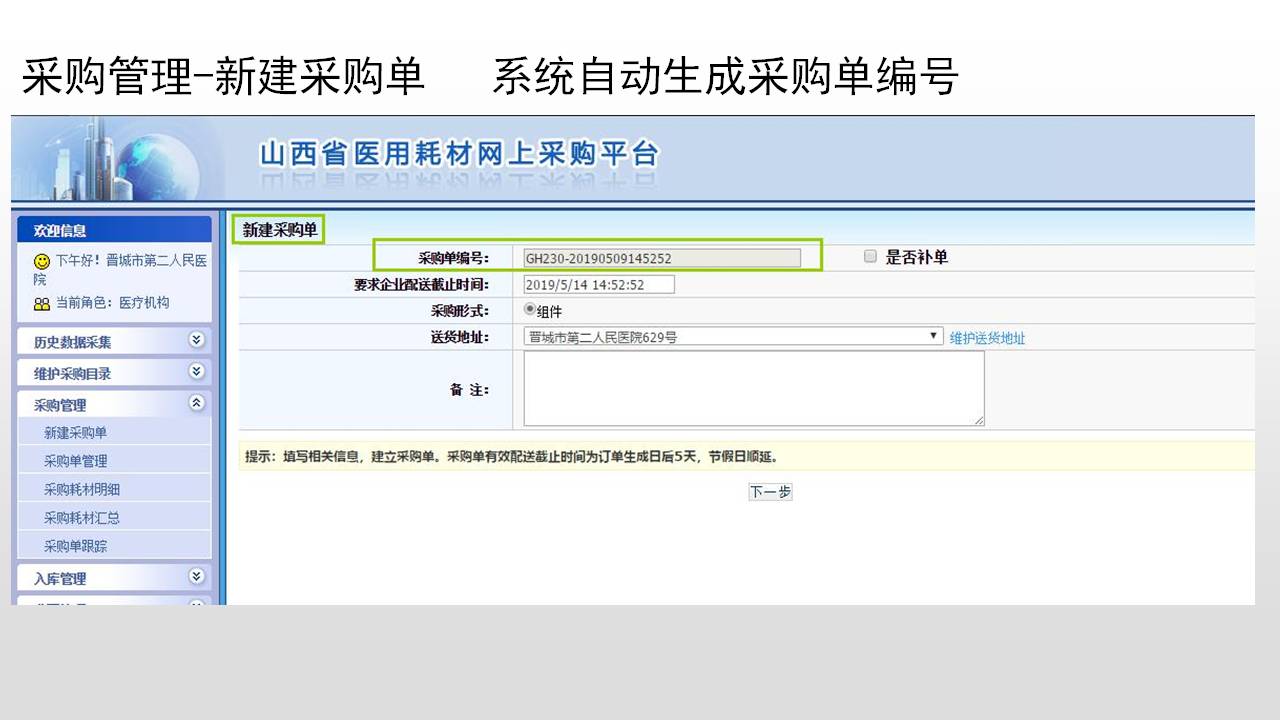Viewport: 1280px width, 720px height.
Task: Click the 下一步 button
Action: click(770, 492)
